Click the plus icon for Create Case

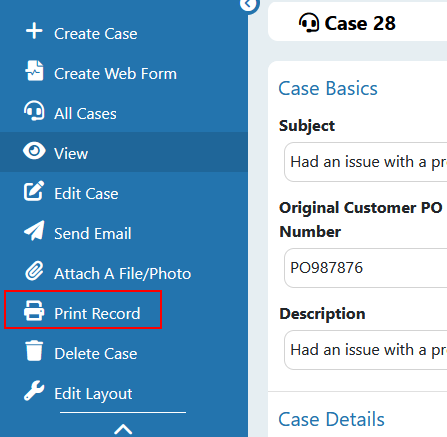[x=34, y=32]
